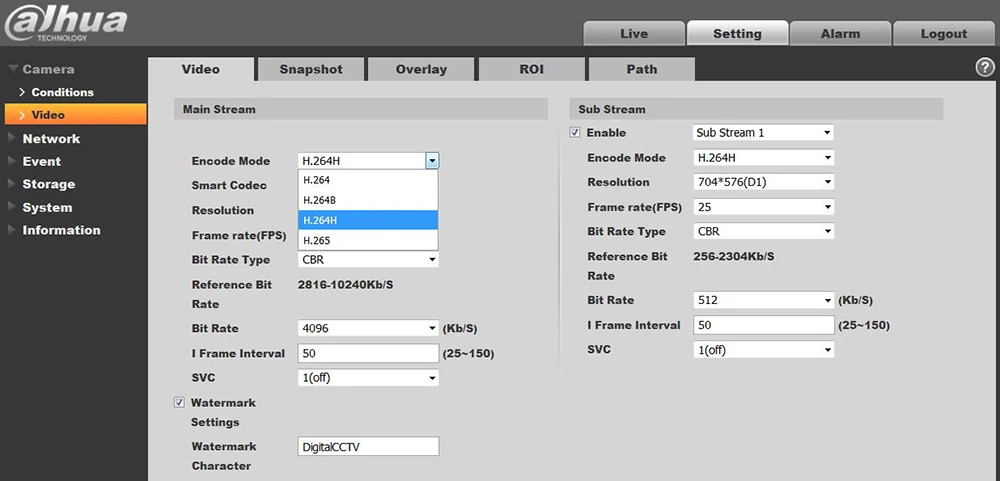Click the Watermark Character DigitalCCTV field
1000x481 pixels.
coord(368,447)
